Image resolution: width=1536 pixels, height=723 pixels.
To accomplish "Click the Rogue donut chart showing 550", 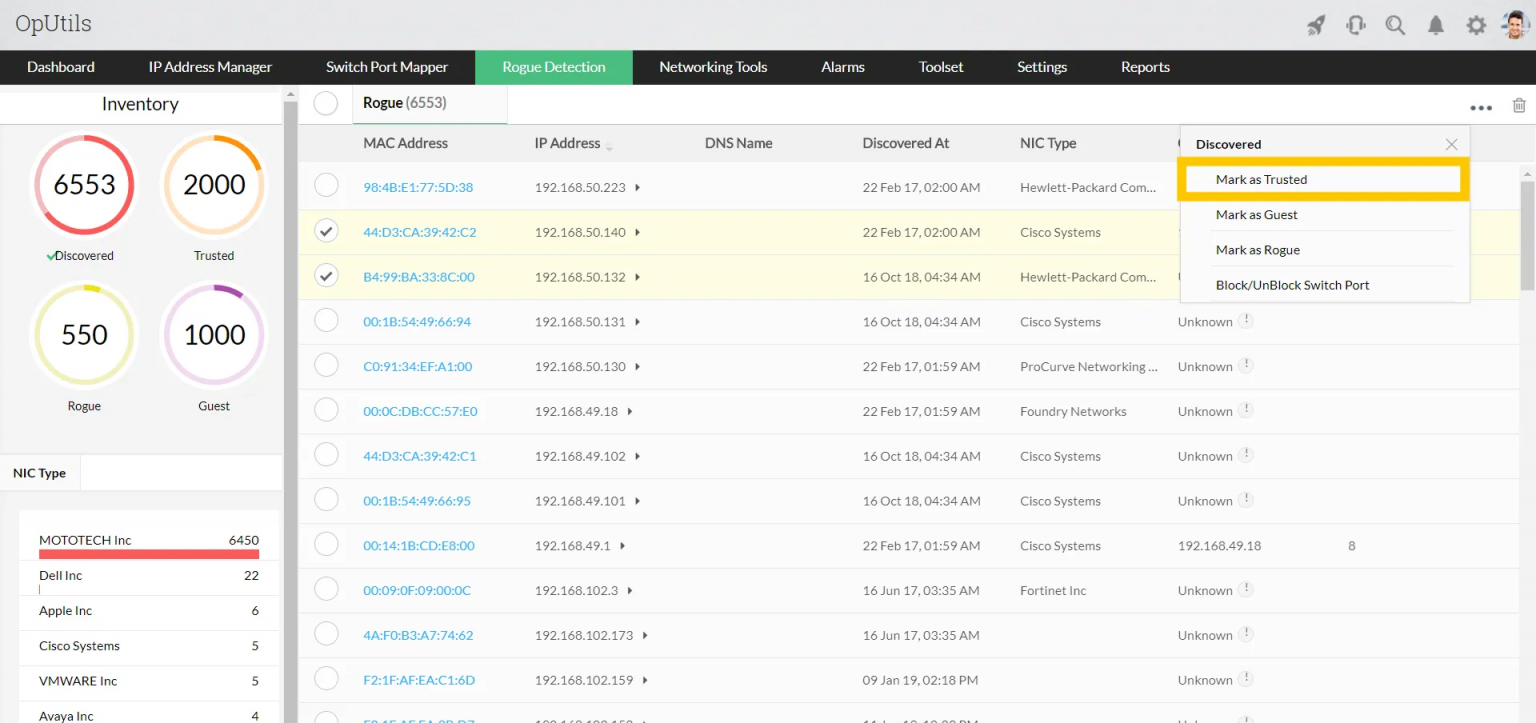I will (84, 334).
